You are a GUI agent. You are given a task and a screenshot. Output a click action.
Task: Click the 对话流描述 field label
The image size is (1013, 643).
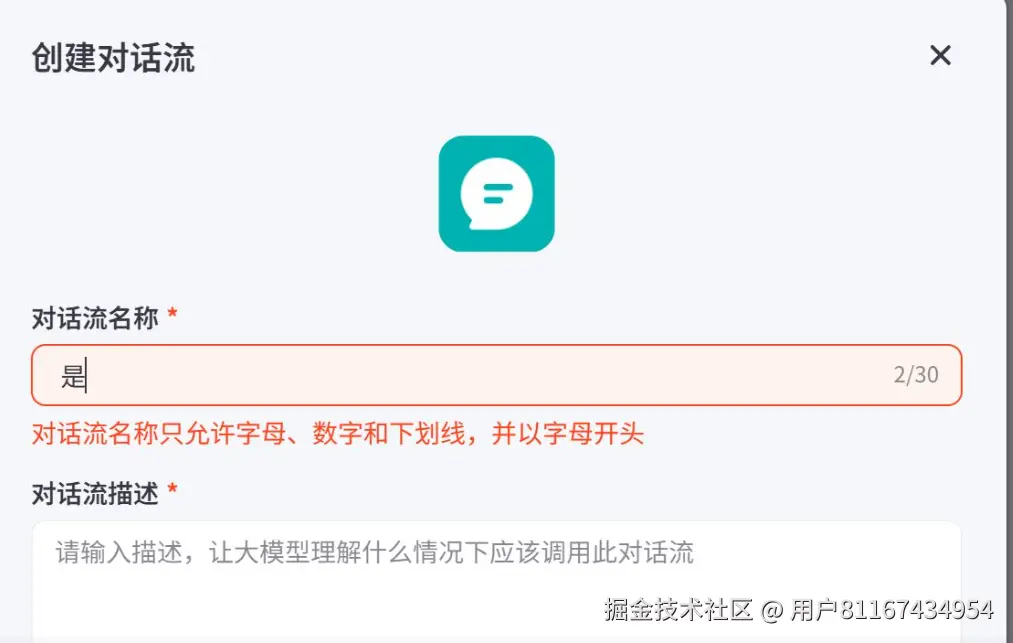(x=95, y=494)
